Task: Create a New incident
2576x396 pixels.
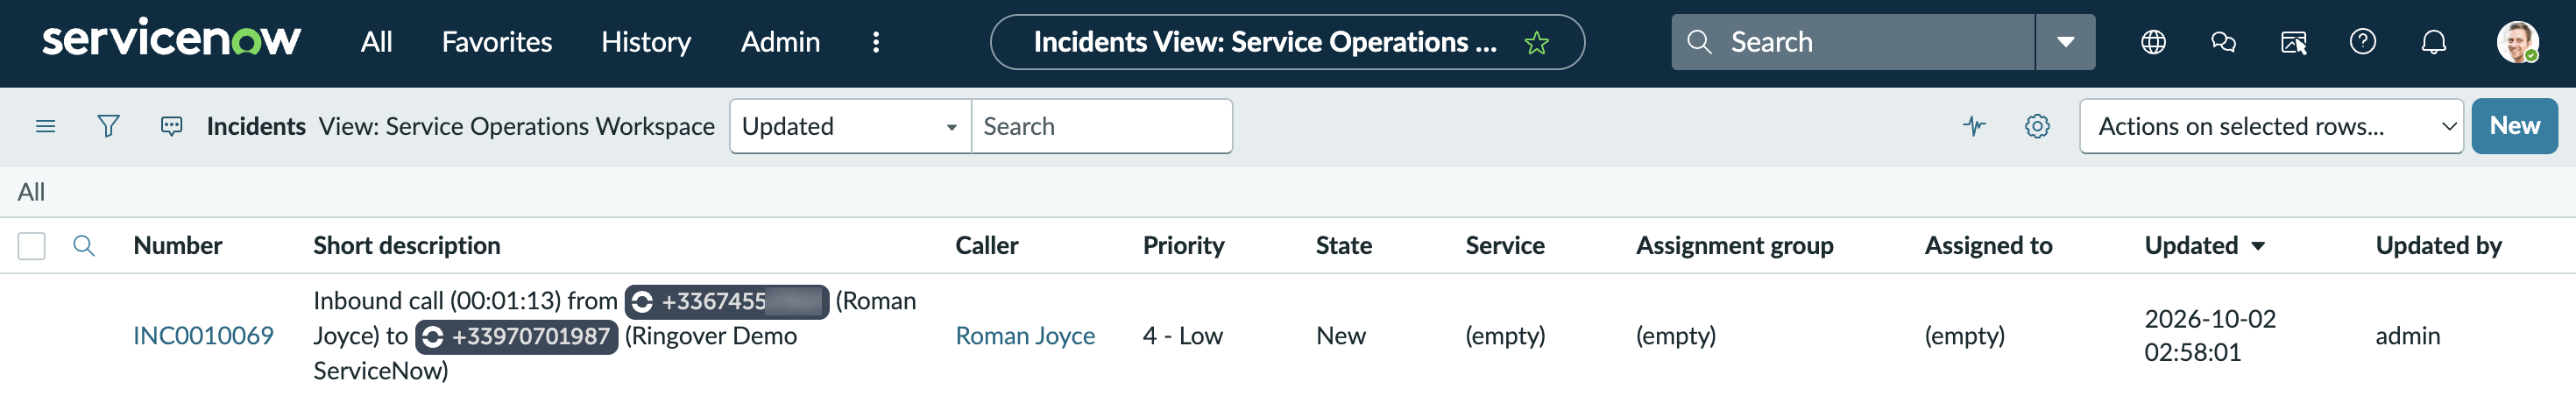Action: (x=2514, y=126)
